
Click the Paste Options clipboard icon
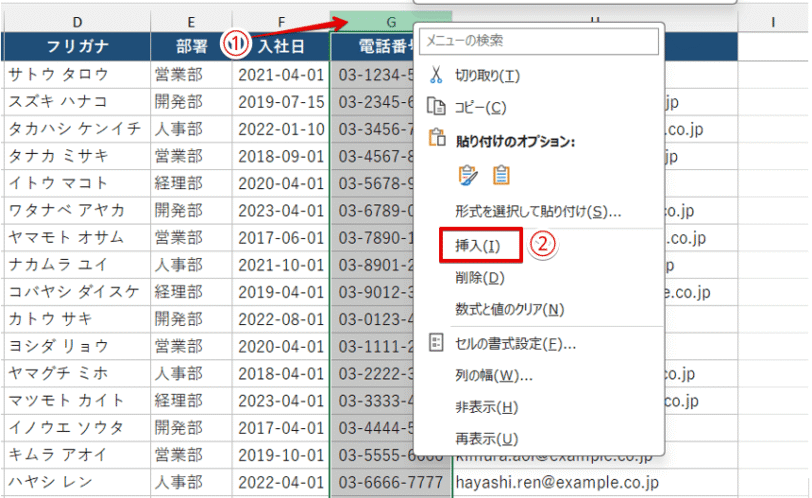coord(437,138)
